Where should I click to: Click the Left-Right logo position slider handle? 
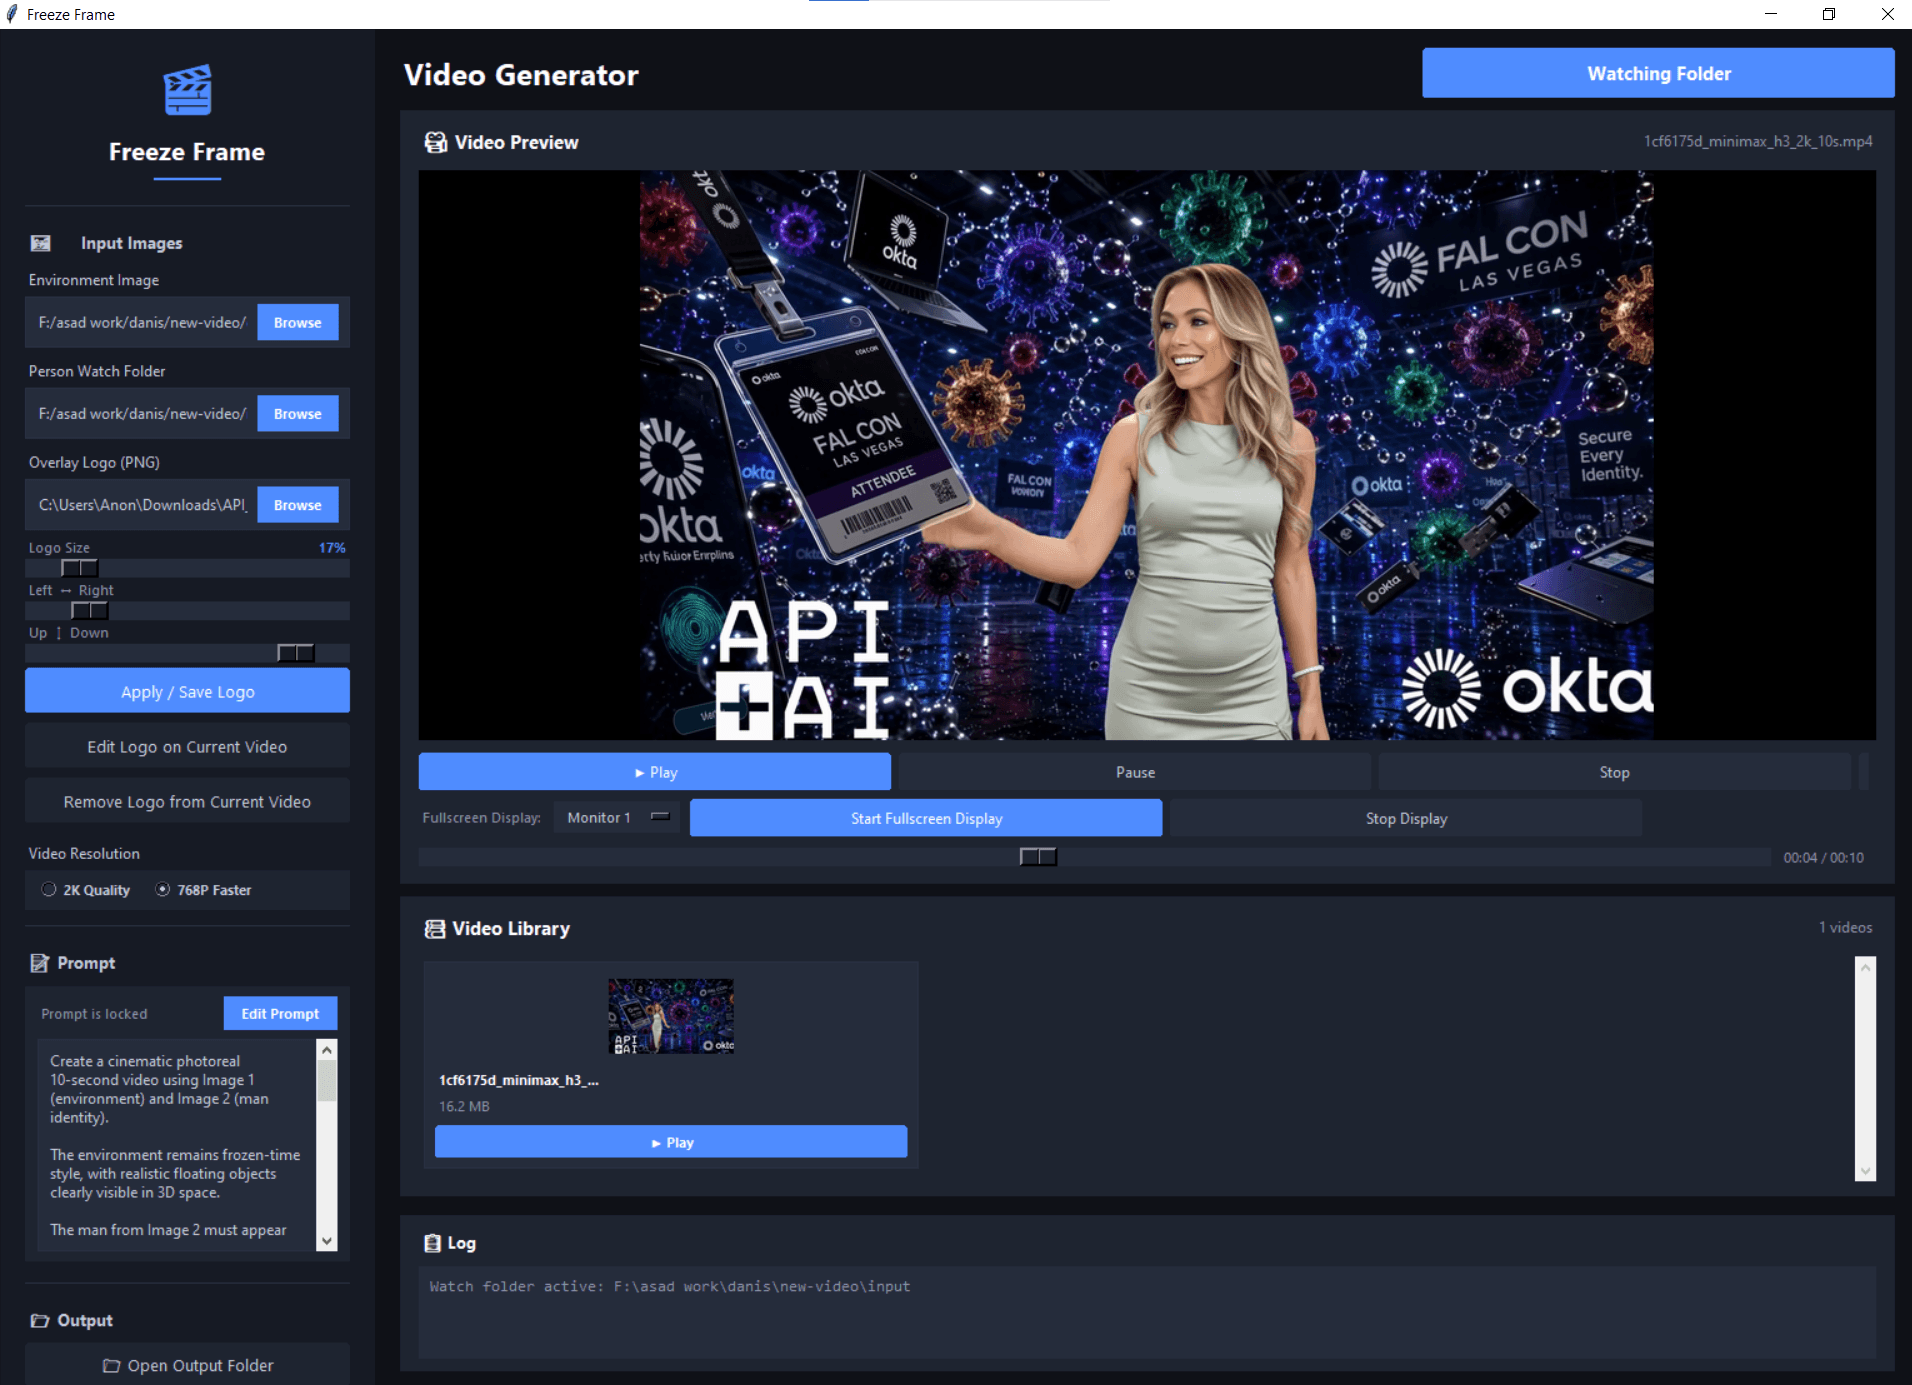click(90, 610)
